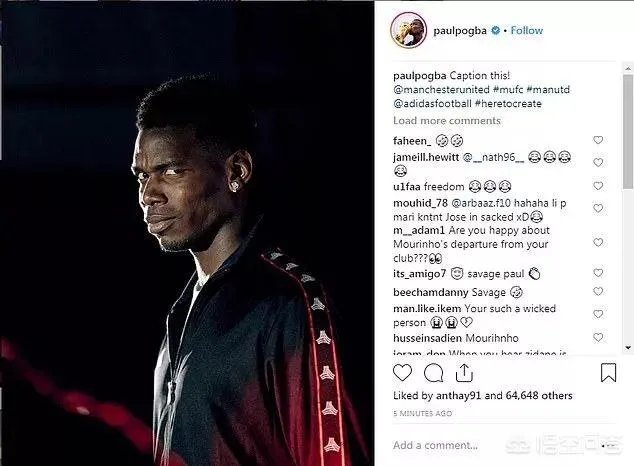Like u1faa's freedom comment heart
The image size is (634, 466).
598,186
